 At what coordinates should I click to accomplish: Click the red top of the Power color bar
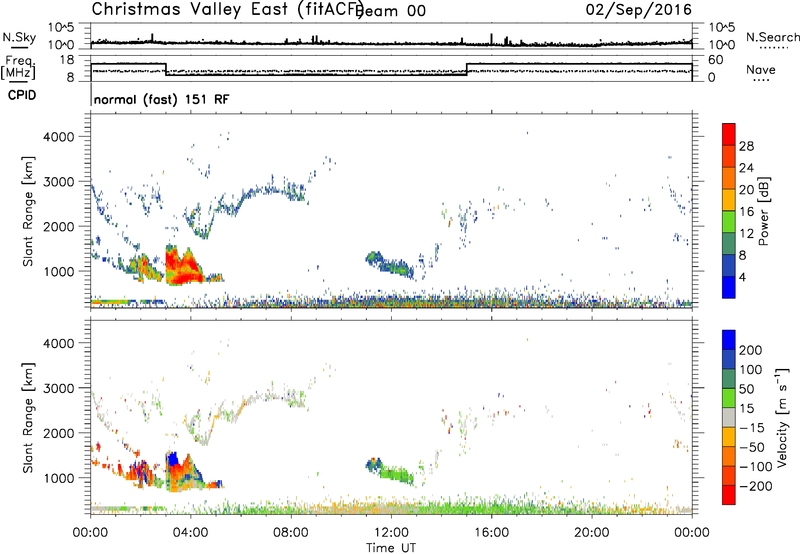coord(729,134)
